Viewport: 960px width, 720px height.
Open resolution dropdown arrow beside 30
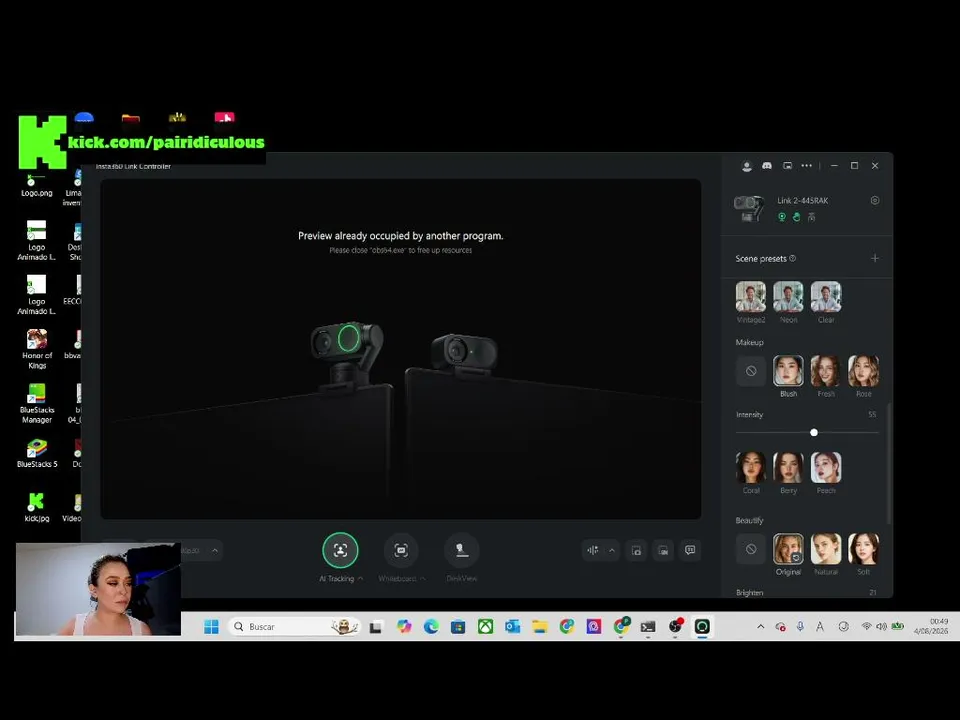click(x=215, y=550)
